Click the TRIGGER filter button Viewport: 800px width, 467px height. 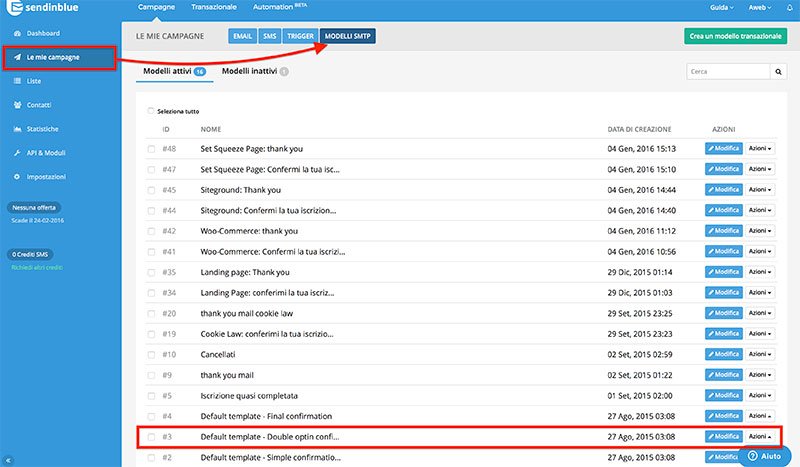tap(300, 36)
